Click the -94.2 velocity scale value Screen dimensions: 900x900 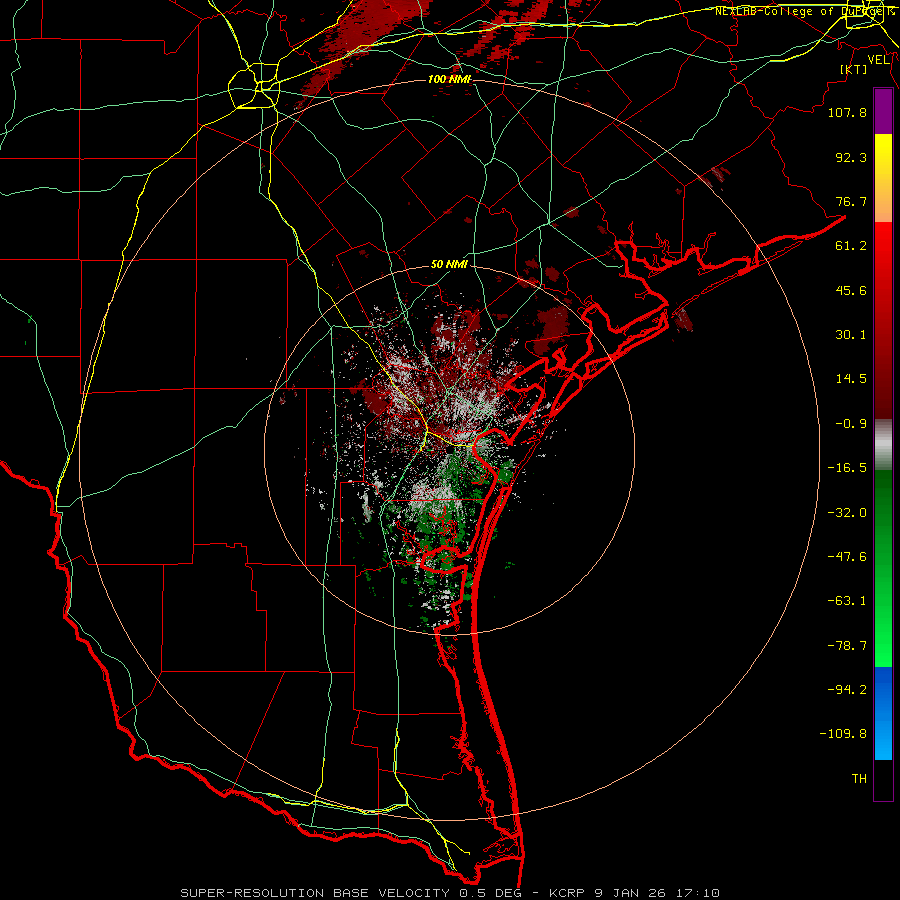(847, 689)
